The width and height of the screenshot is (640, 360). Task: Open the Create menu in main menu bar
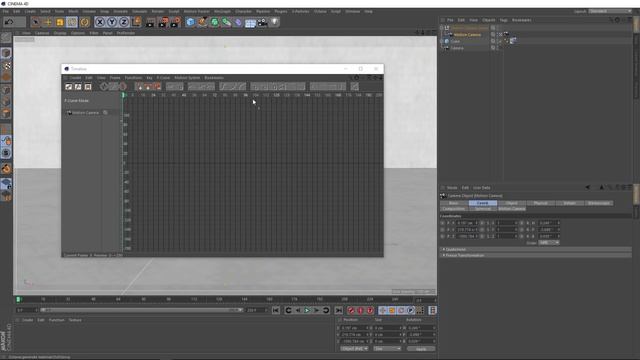click(x=30, y=11)
